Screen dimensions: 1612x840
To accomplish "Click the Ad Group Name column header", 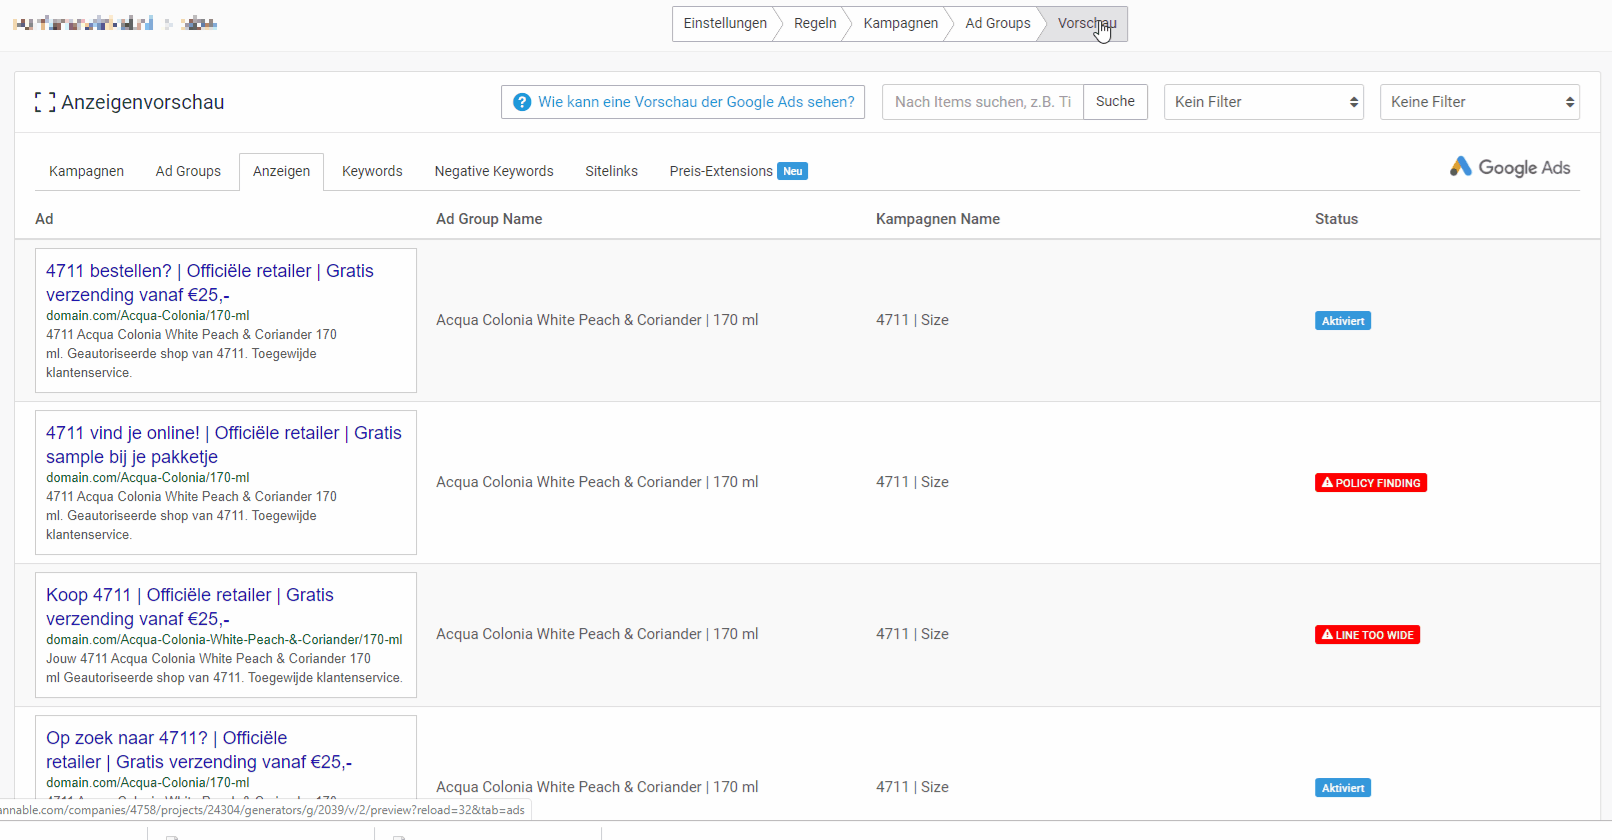I will pyautogui.click(x=489, y=219).
